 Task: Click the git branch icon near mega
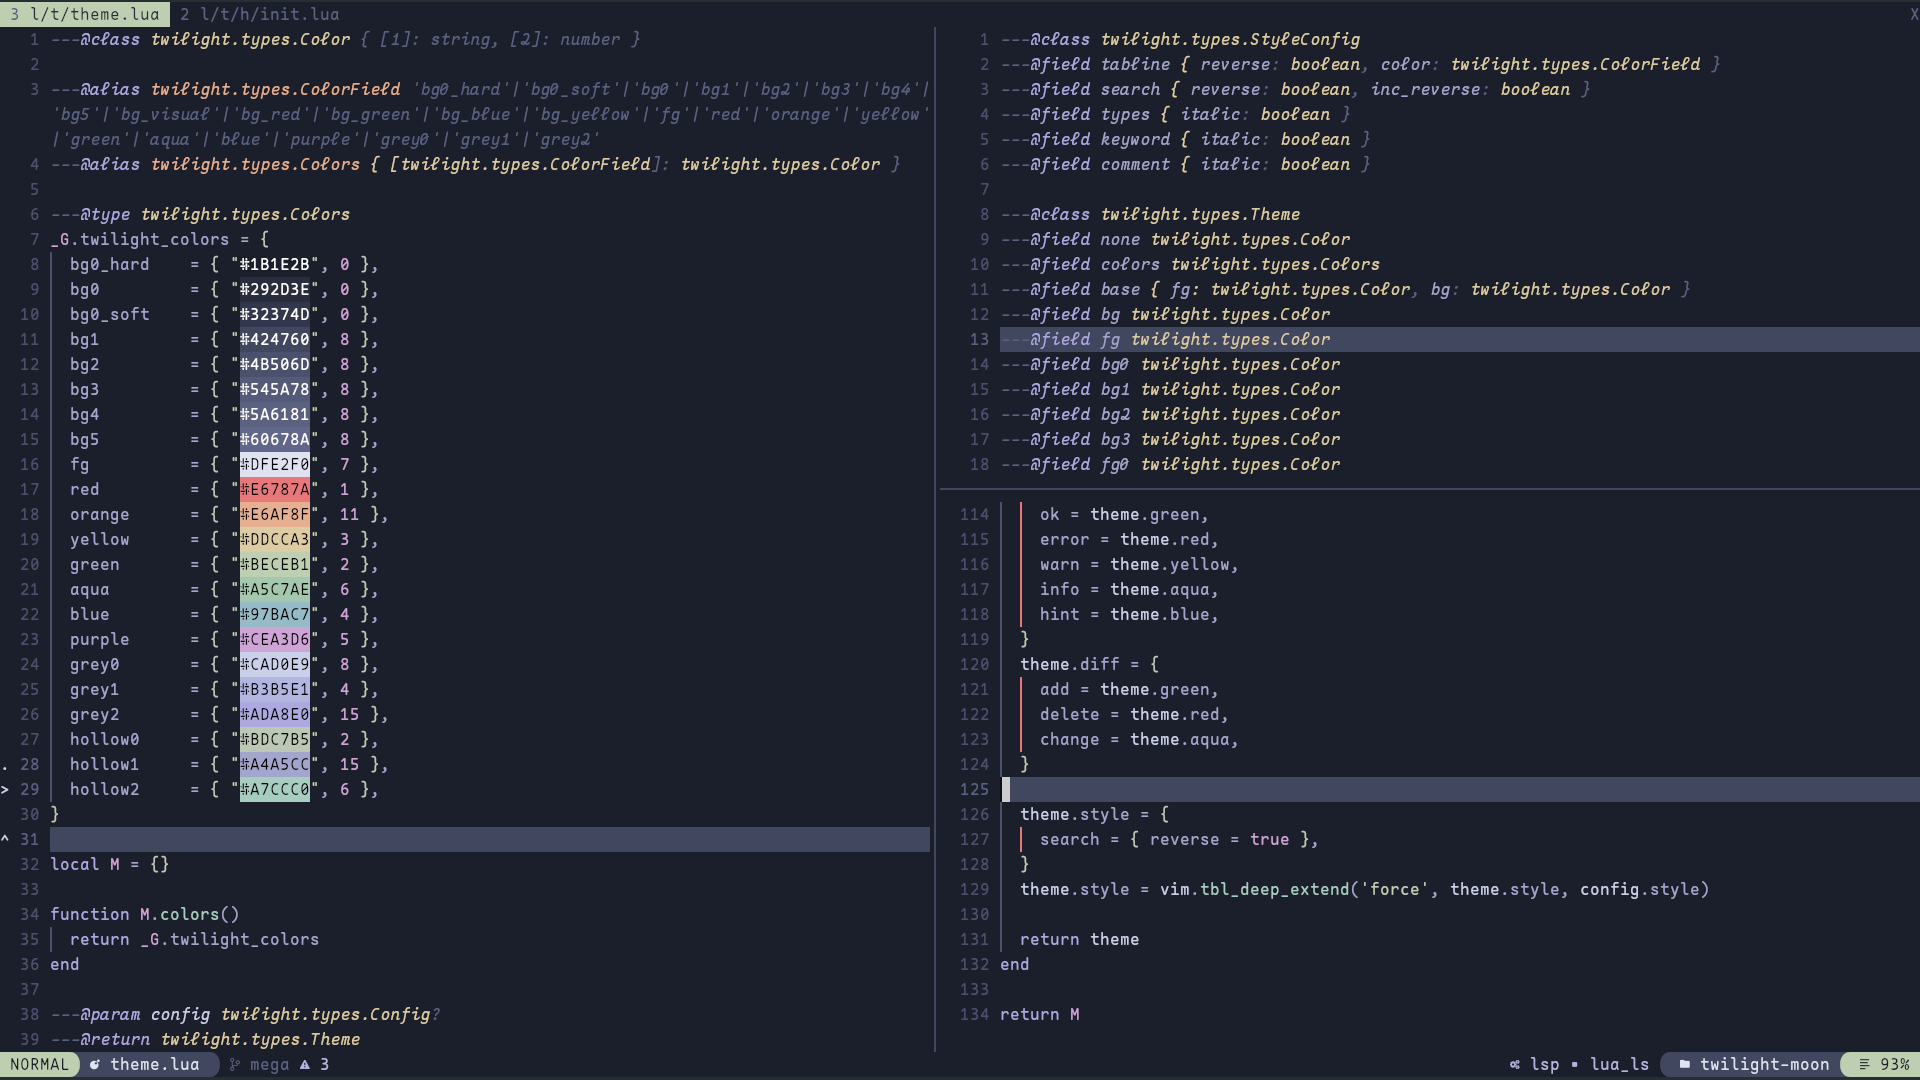(235, 1064)
